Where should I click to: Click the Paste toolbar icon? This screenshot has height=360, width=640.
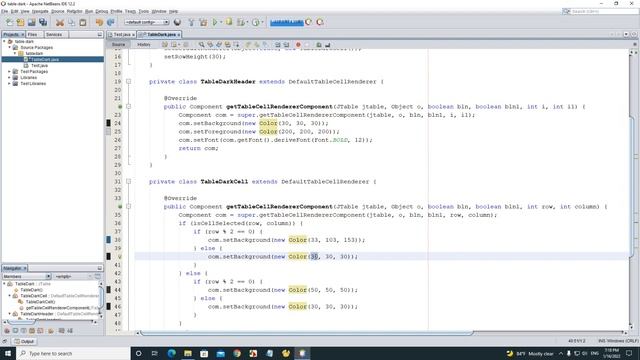(83, 22)
